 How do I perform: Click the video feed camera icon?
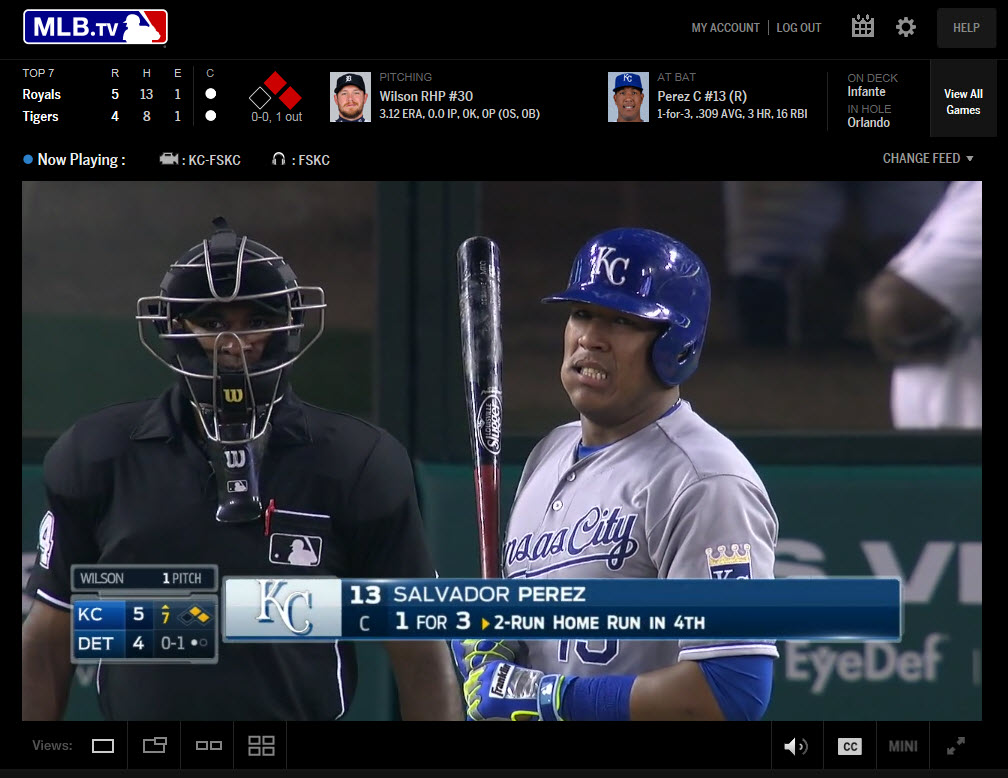point(169,159)
